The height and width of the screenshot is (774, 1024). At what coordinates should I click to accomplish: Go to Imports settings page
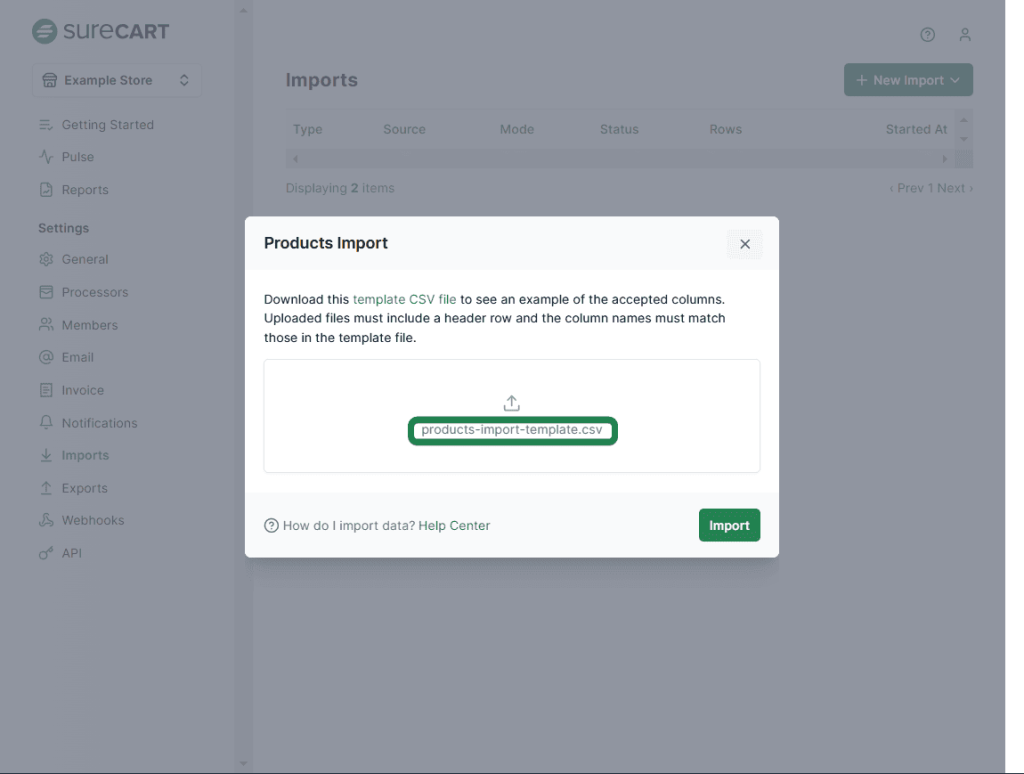85,455
